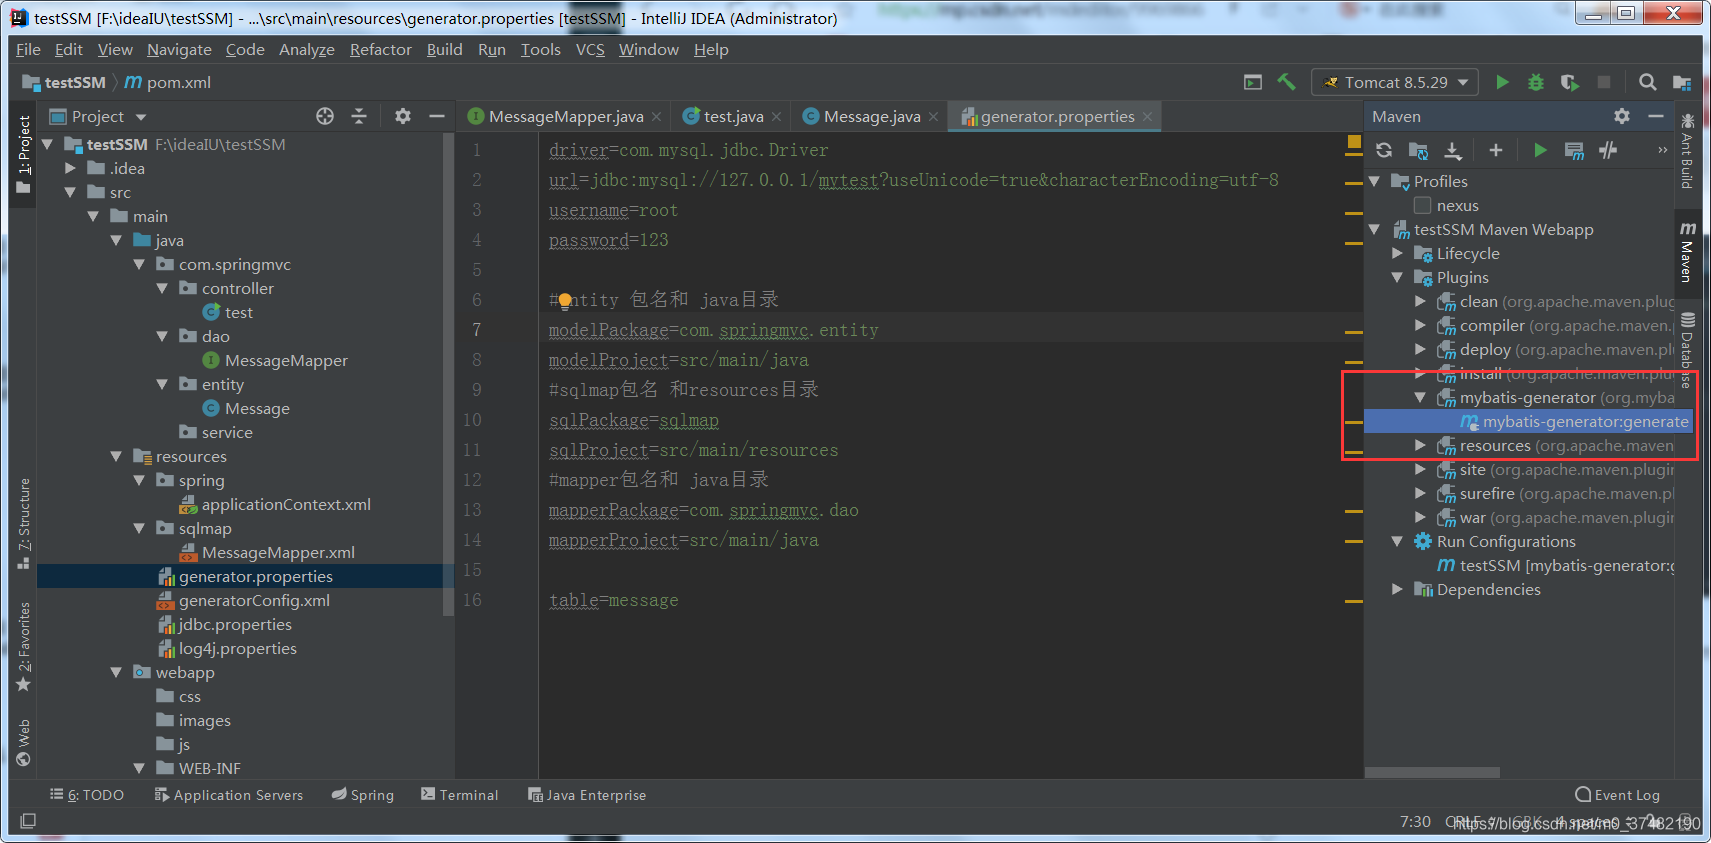Image resolution: width=1711 pixels, height=843 pixels.
Task: Open the Navigate menu
Action: 179,49
